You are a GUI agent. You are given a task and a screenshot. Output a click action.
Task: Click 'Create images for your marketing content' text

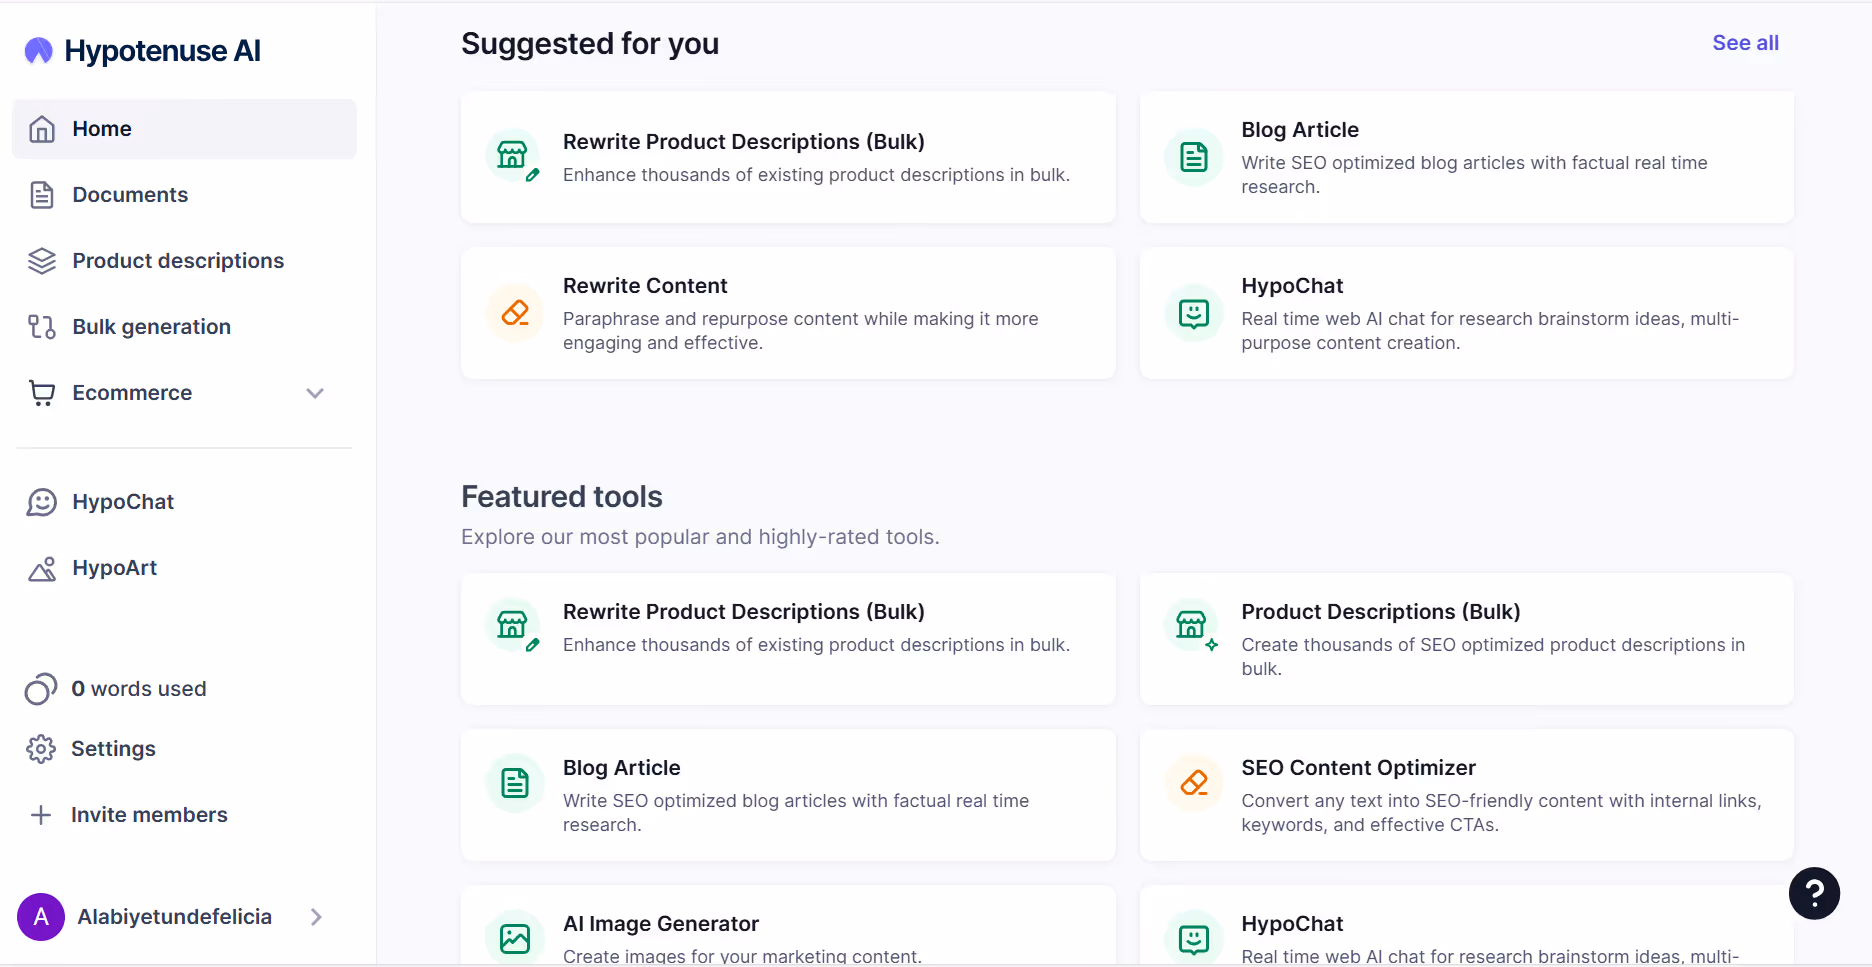742,956
